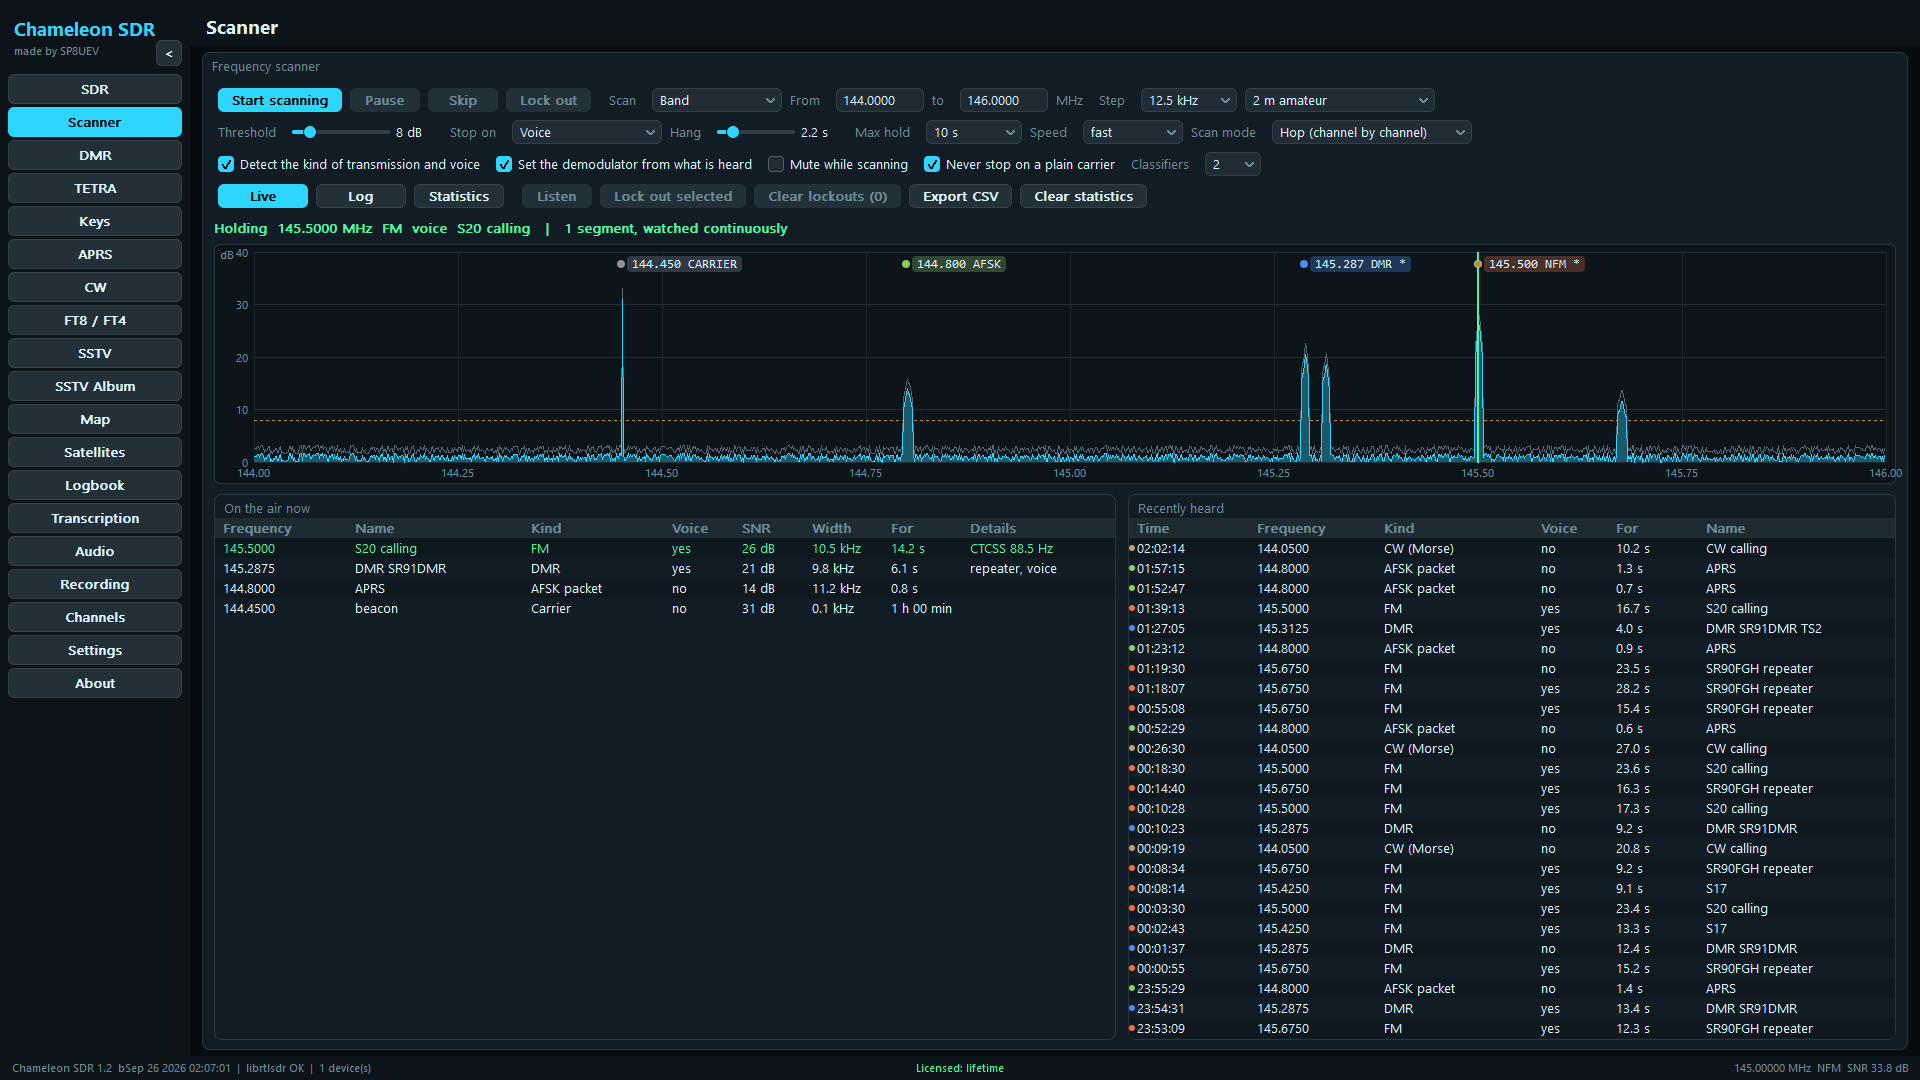Image resolution: width=1920 pixels, height=1080 pixels.
Task: Open the TETRA page in sidebar
Action: (x=95, y=189)
